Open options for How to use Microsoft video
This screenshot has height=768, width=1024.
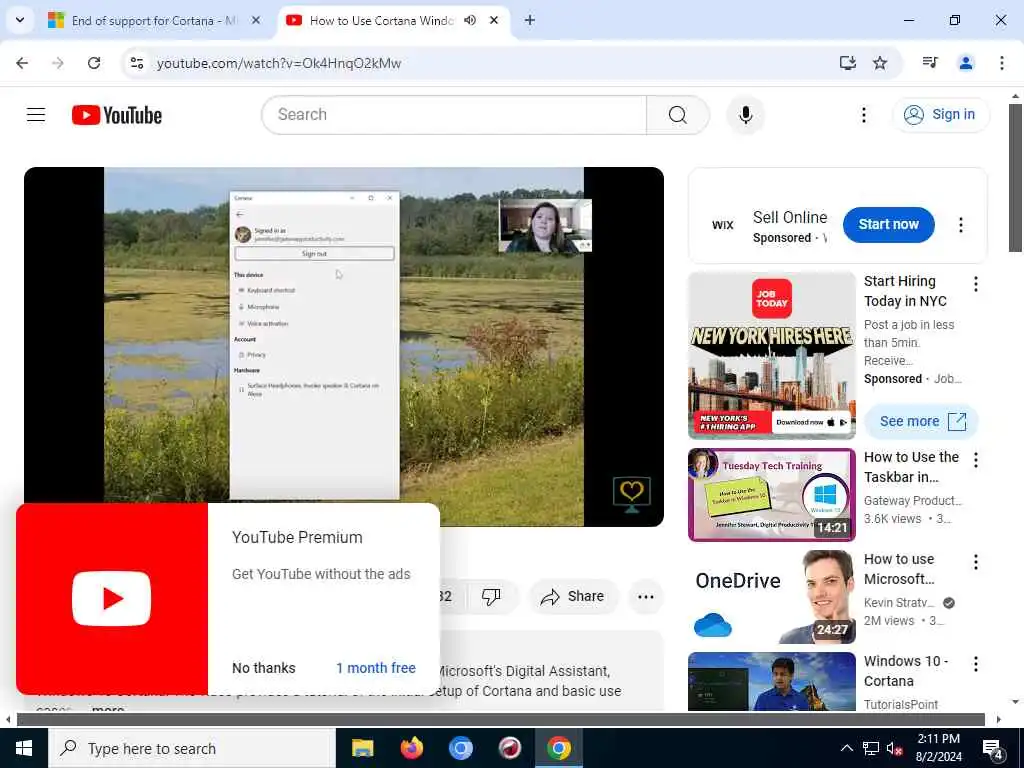tap(976, 562)
